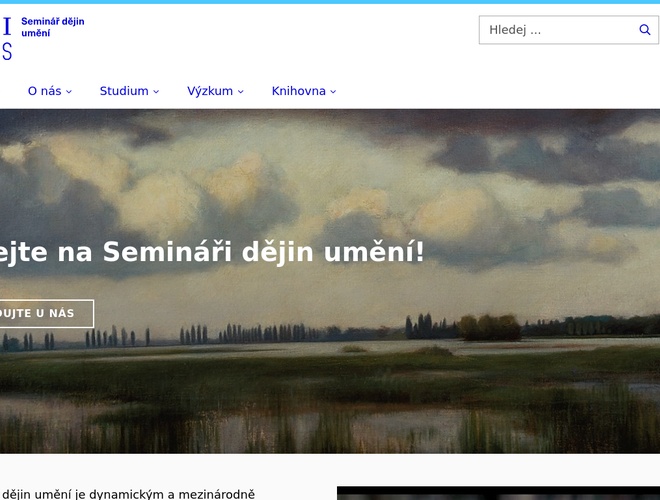
Task: Expand the Výzkum submenu chevron
Action: coord(241,92)
